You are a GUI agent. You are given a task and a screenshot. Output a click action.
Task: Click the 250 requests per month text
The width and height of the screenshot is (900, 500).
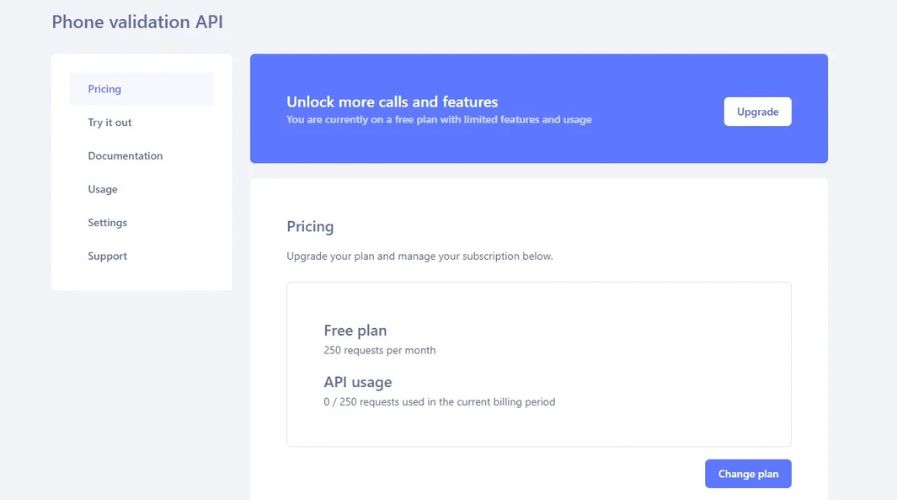[379, 351]
